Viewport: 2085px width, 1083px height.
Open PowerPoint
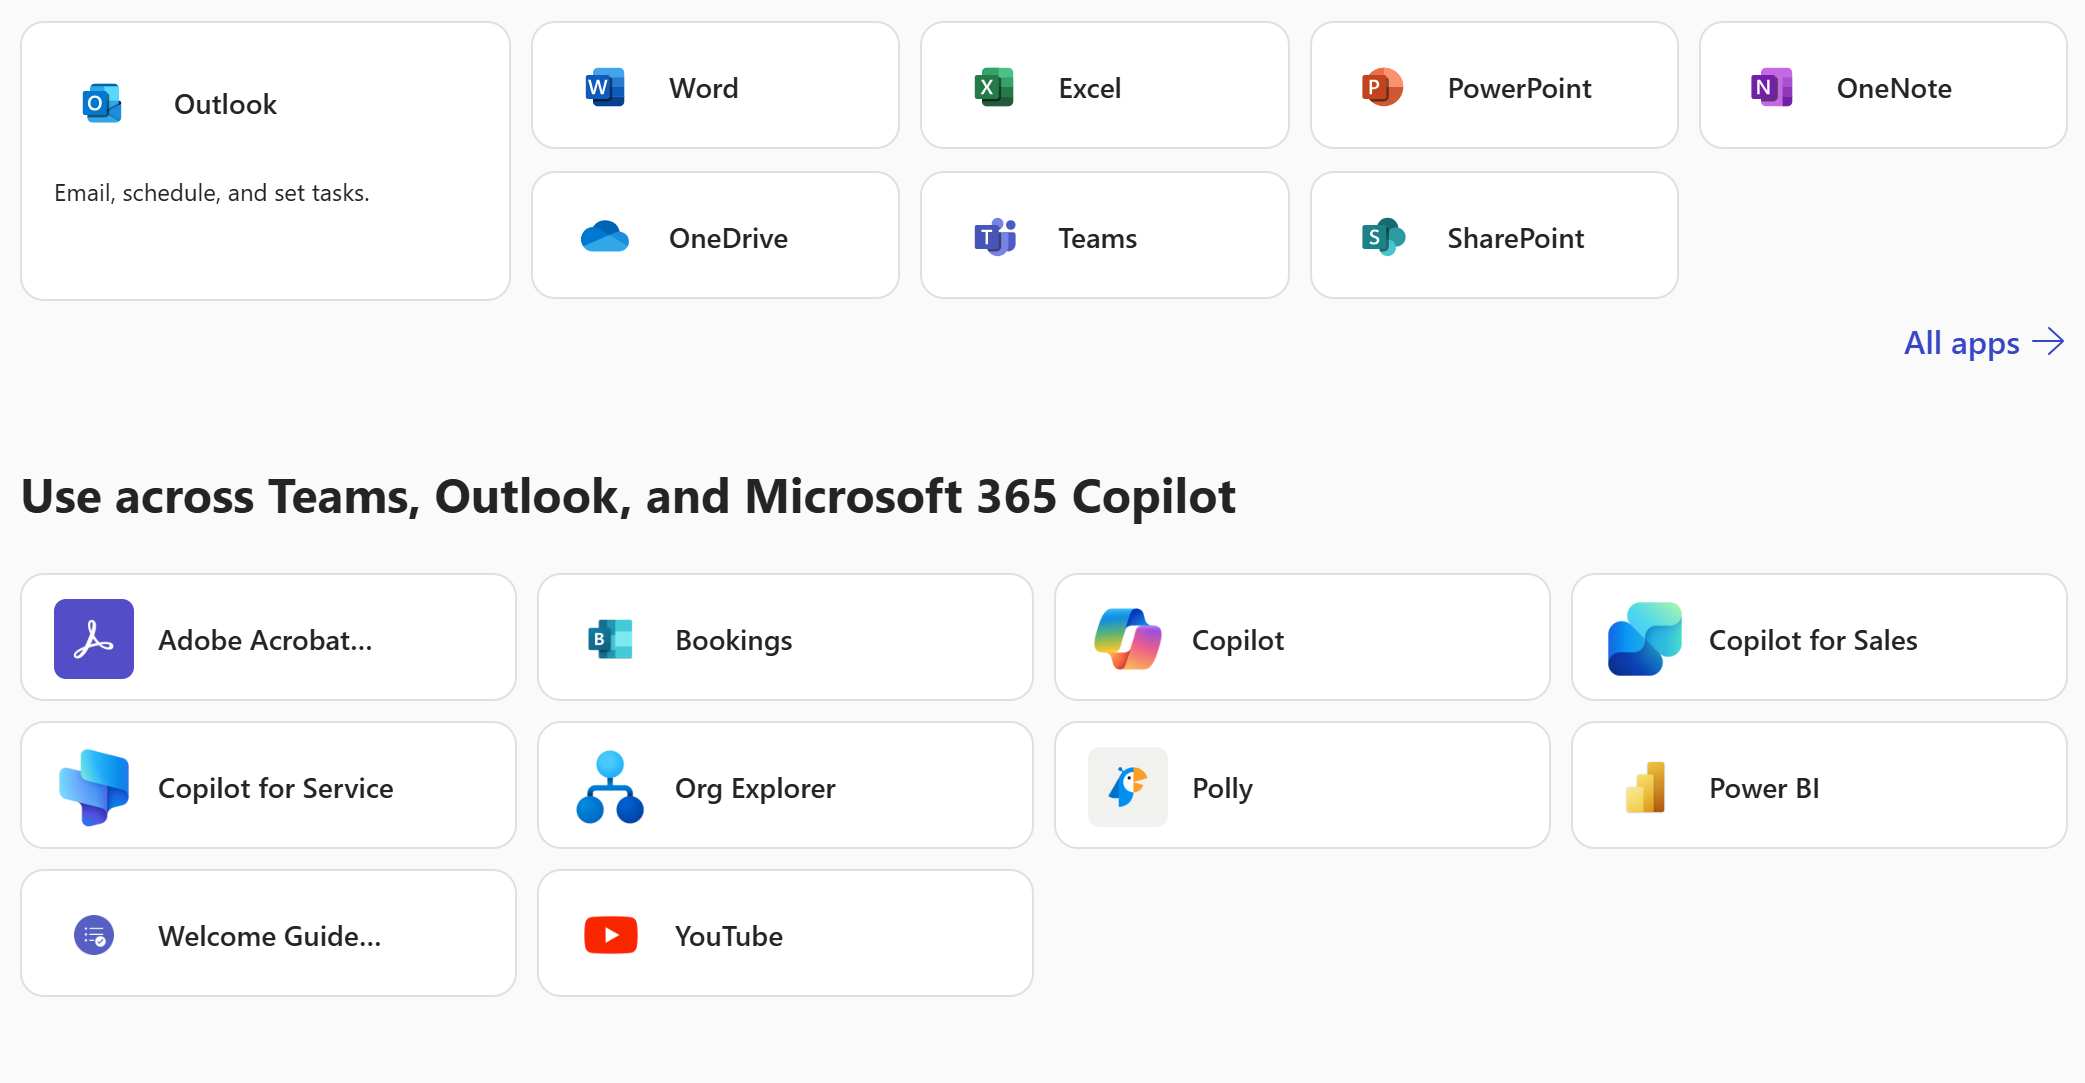1493,87
